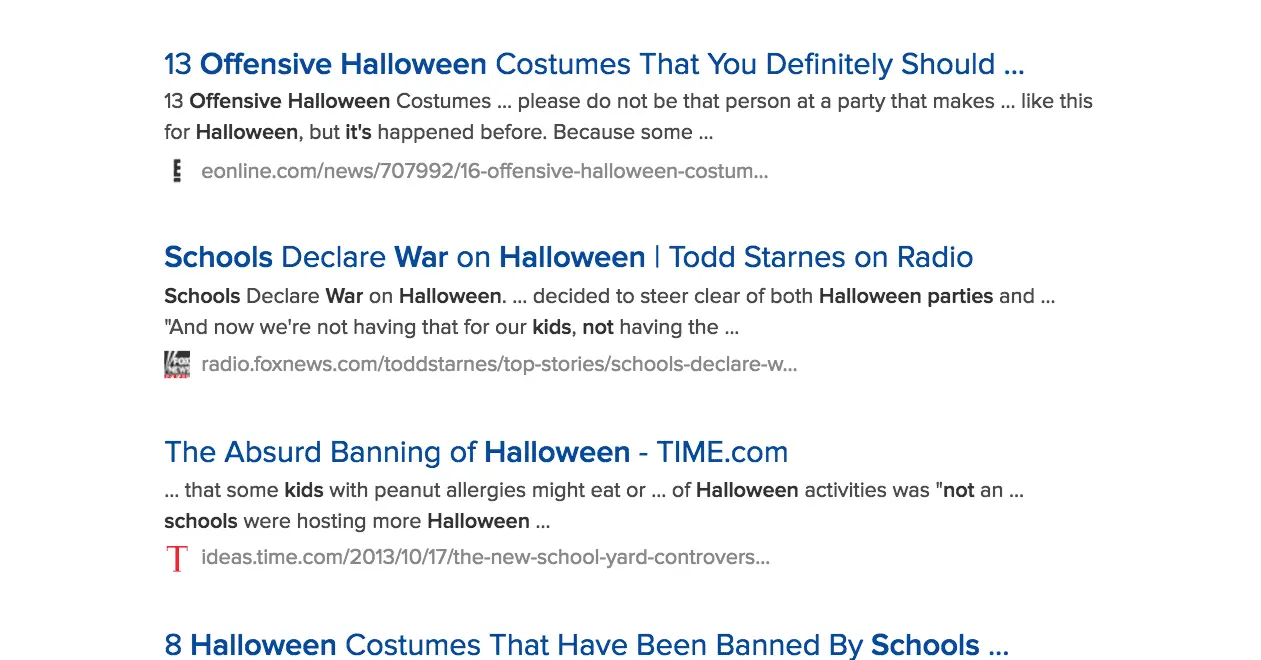Click snippet line 'schools were hosting more Halloween'
The height and width of the screenshot is (660, 1261).
[x=357, y=521]
